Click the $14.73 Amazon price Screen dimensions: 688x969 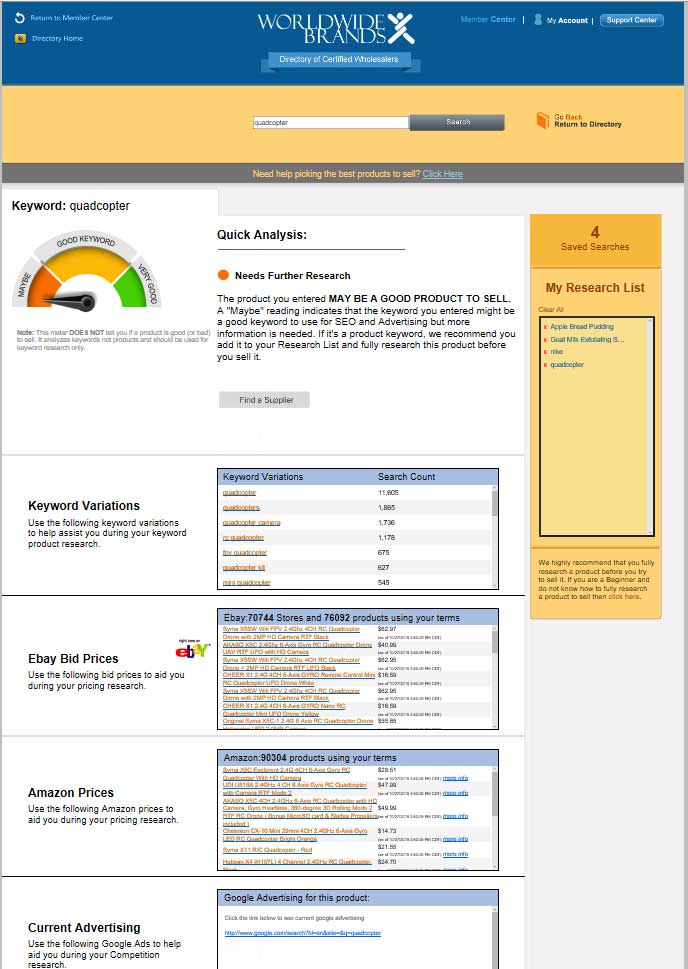pyautogui.click(x=386, y=831)
